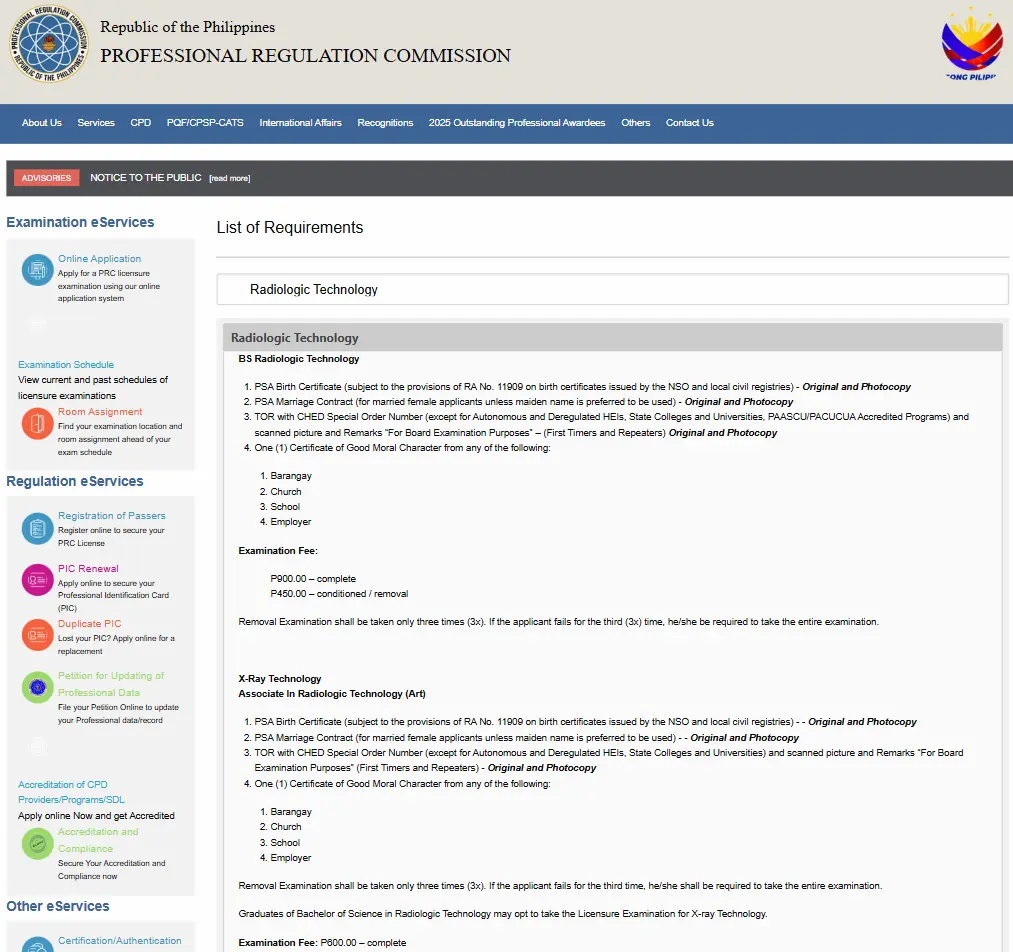The height and width of the screenshot is (952, 1013).
Task: Open the CPD menu
Action: point(141,123)
